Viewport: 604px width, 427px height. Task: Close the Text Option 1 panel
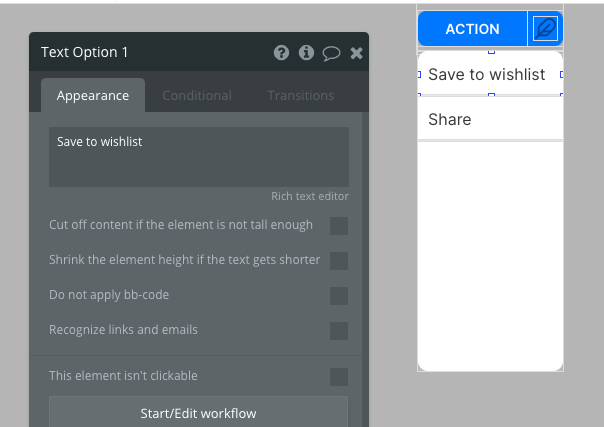356,53
